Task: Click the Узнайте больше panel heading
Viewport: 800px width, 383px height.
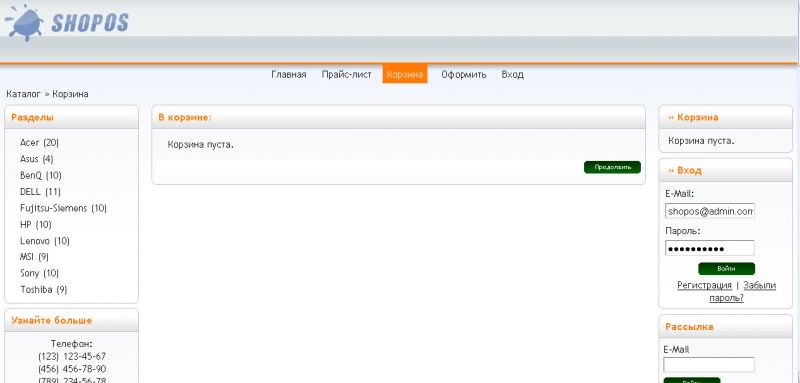Action: tap(52, 320)
